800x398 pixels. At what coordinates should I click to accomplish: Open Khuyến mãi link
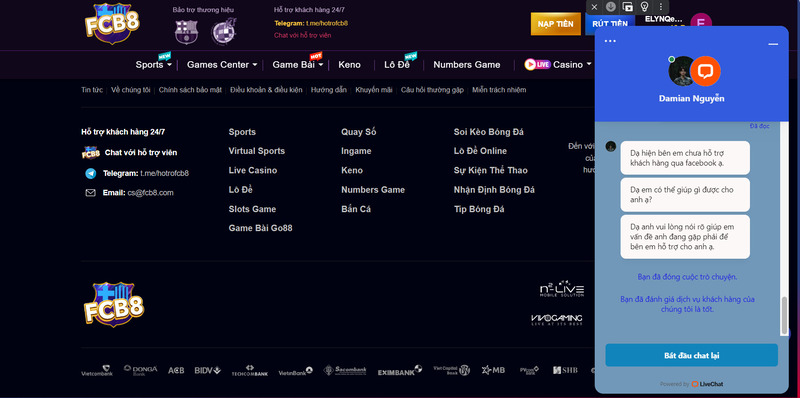(x=374, y=90)
